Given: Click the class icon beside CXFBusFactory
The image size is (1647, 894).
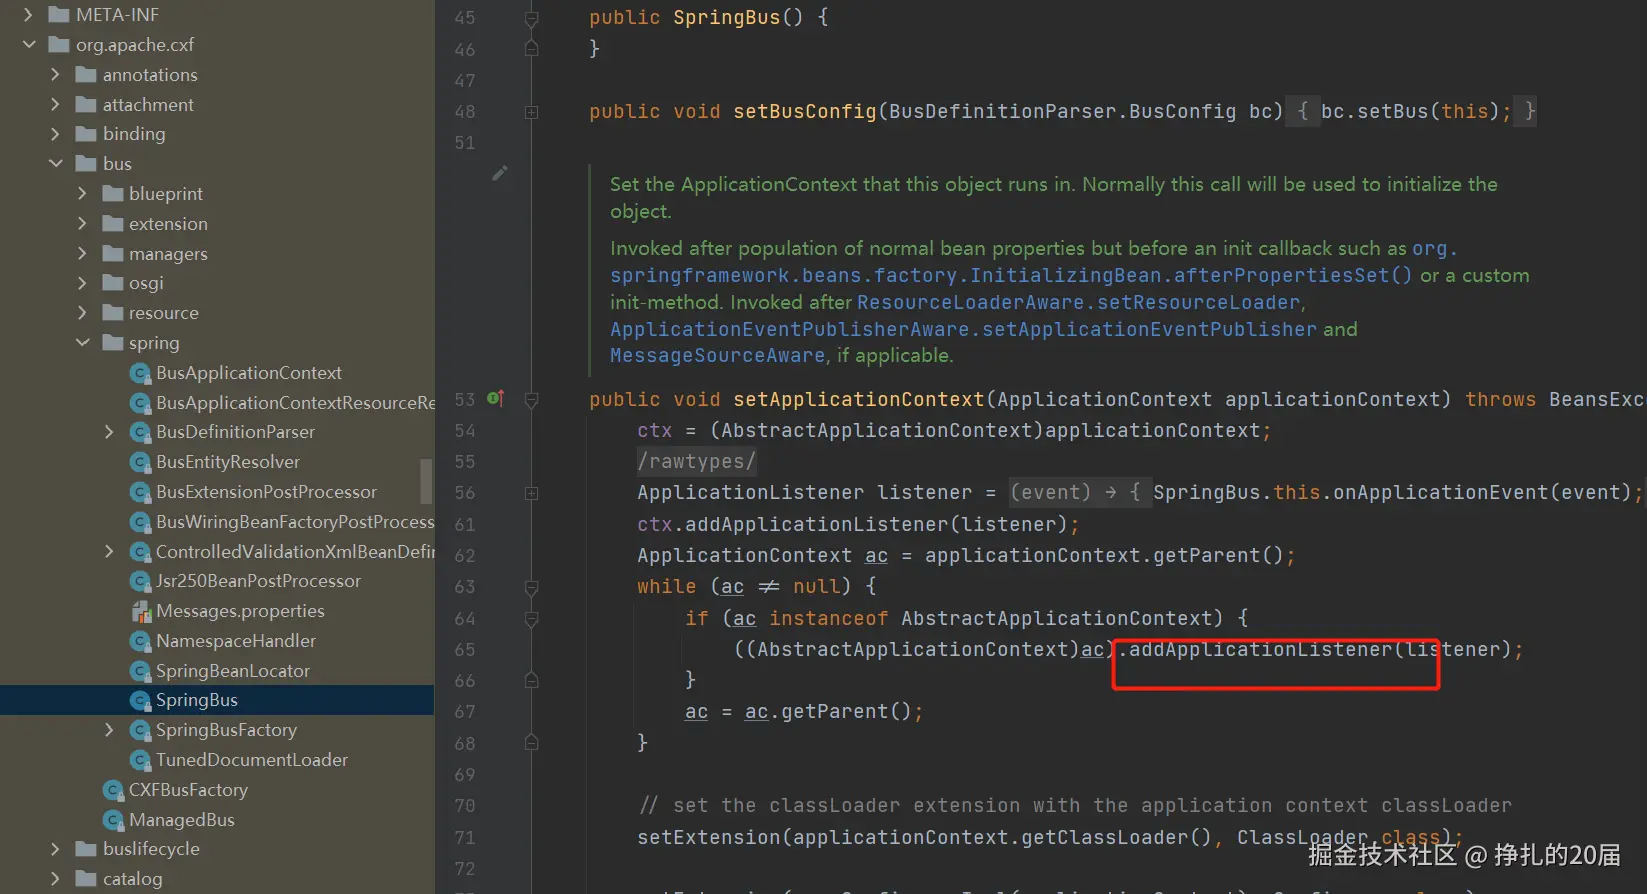Looking at the screenshot, I should 114,790.
